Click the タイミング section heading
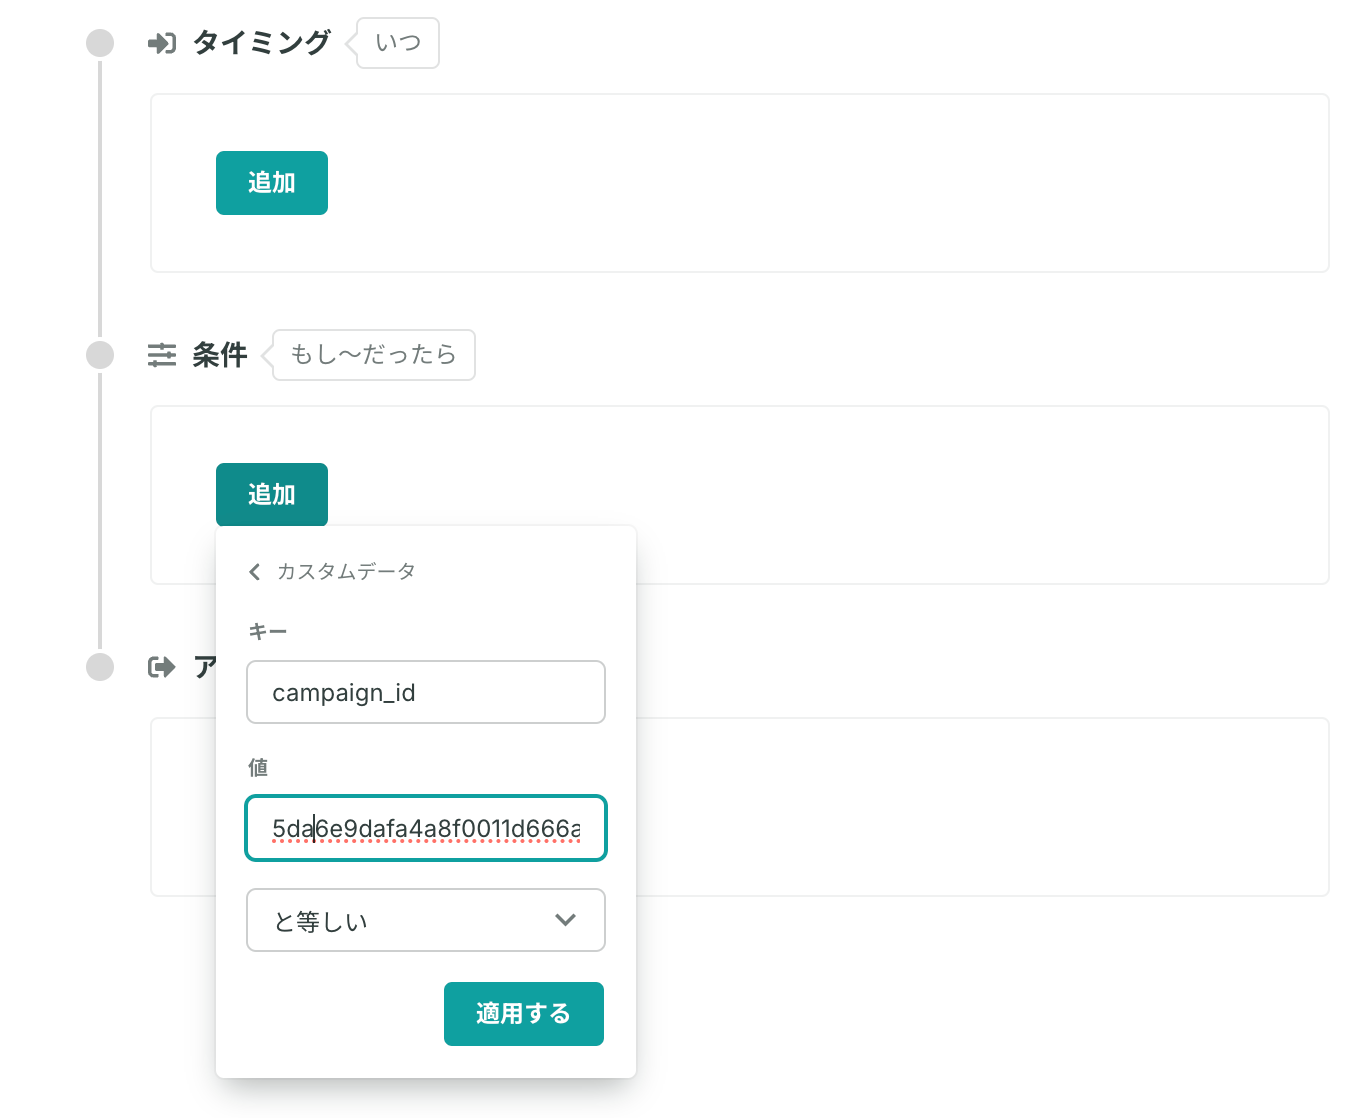 click(x=261, y=43)
